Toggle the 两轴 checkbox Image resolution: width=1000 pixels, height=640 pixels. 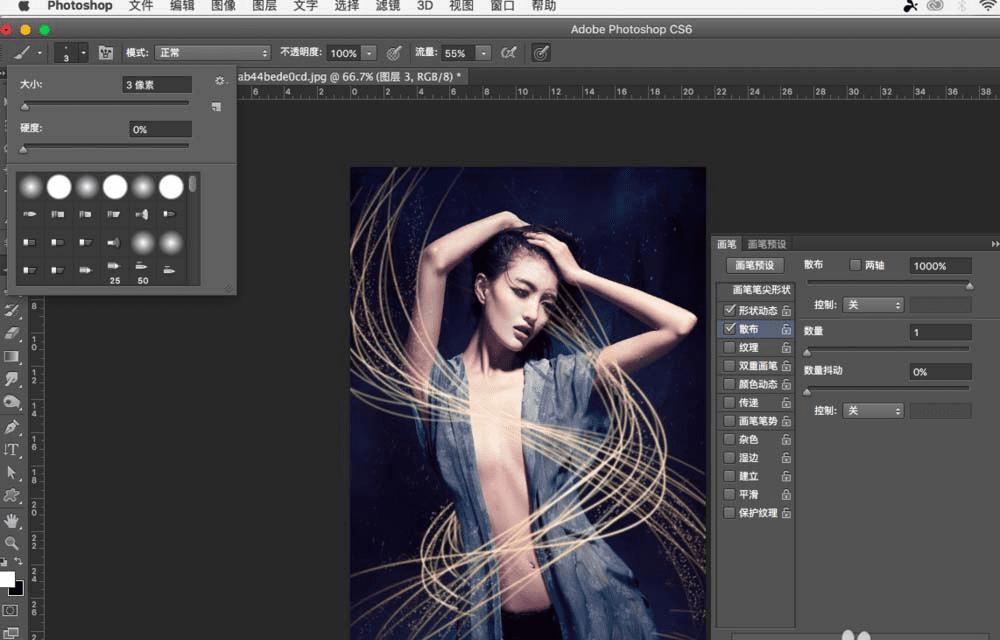pos(854,265)
